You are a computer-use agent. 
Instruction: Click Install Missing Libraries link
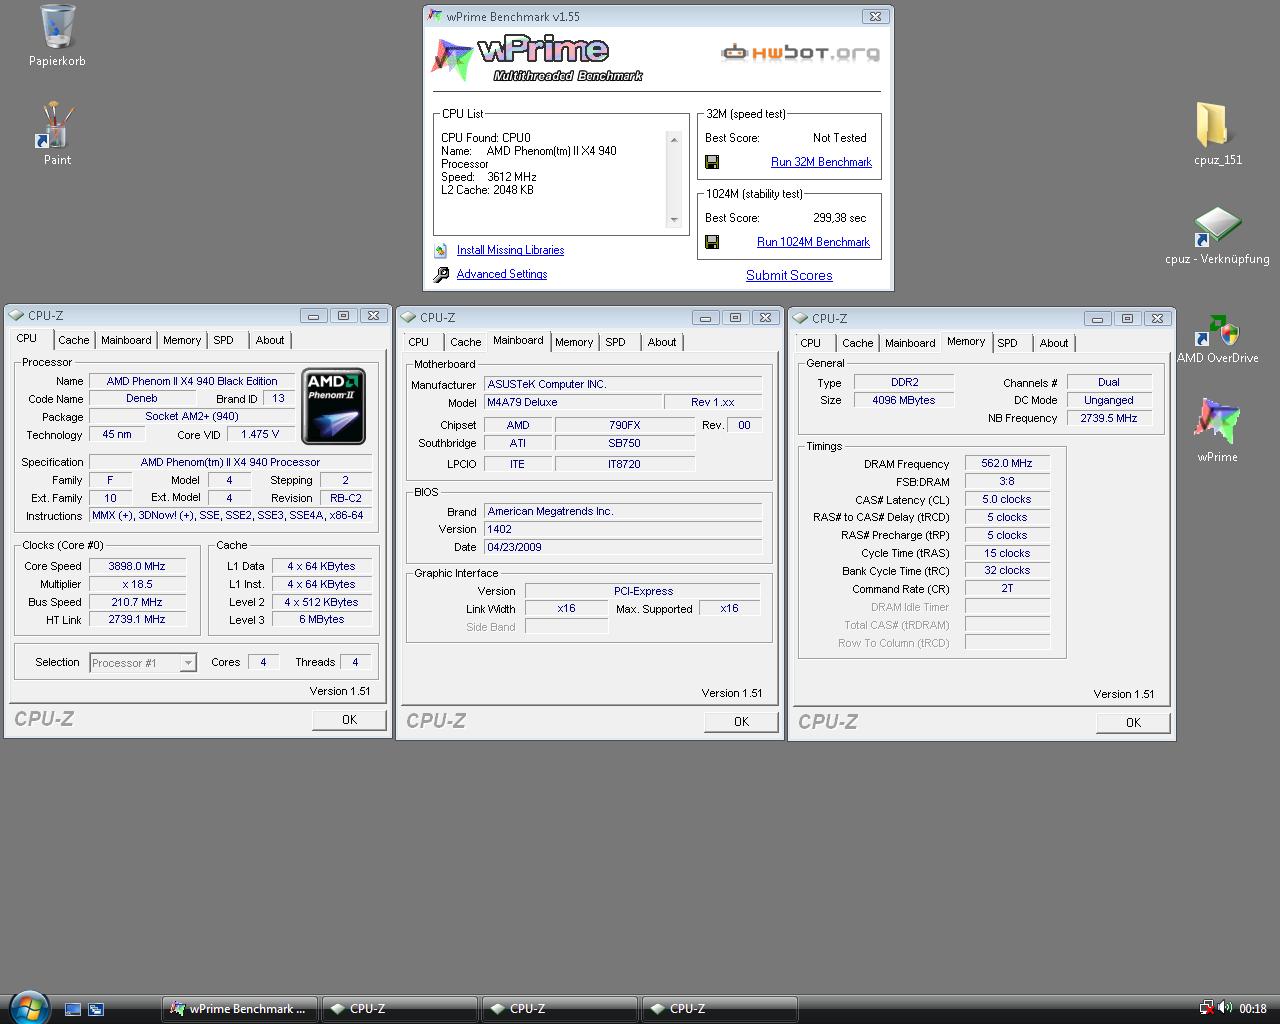coord(510,250)
